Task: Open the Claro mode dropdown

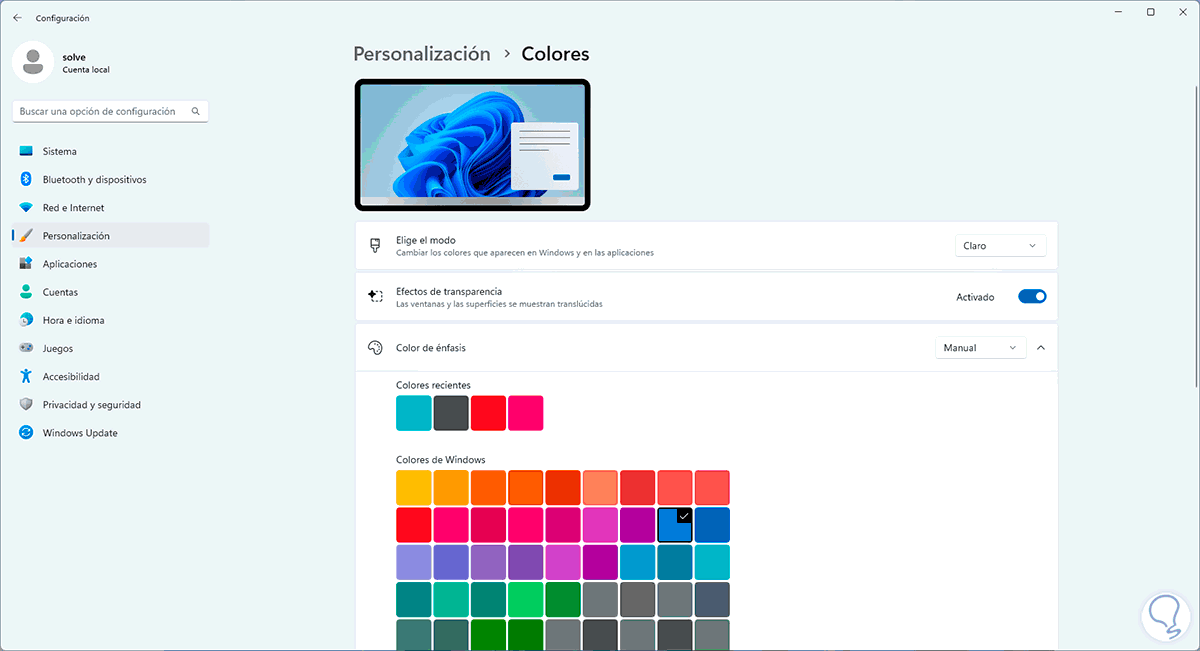Action: [1001, 245]
